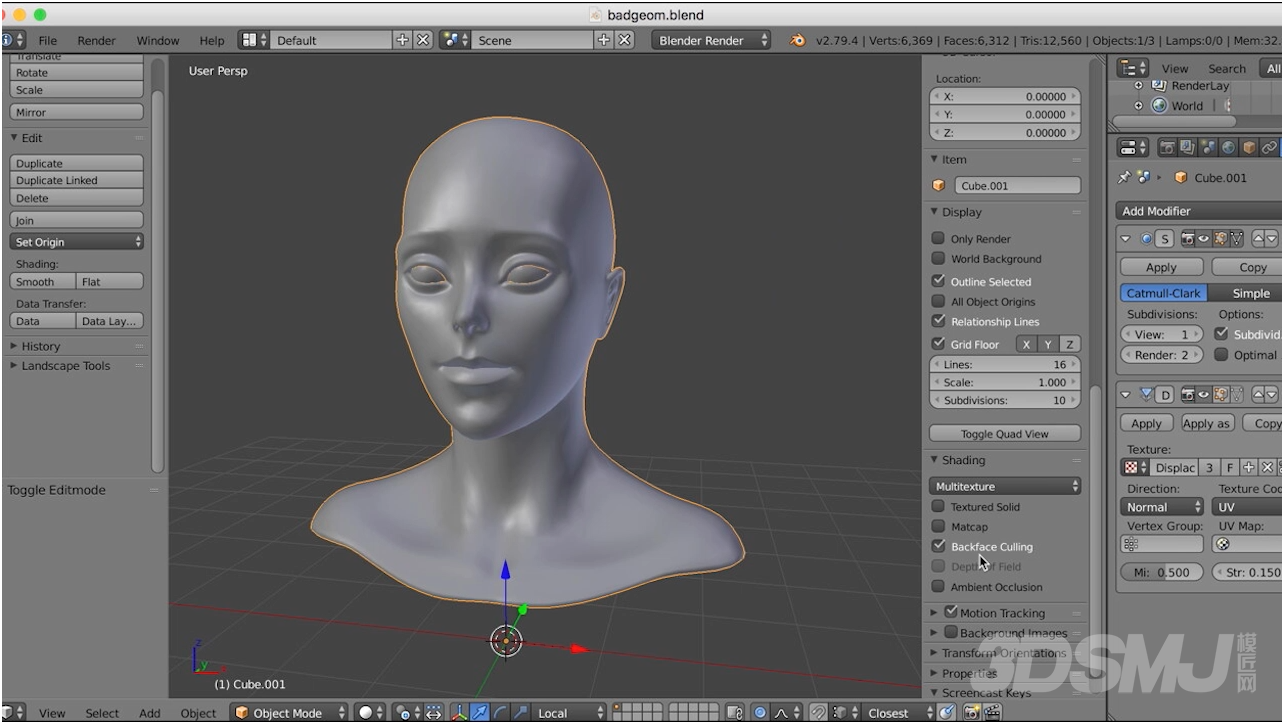Switch to the World properties globe tab
This screenshot has height=724, width=1284.
pyautogui.click(x=1229, y=148)
